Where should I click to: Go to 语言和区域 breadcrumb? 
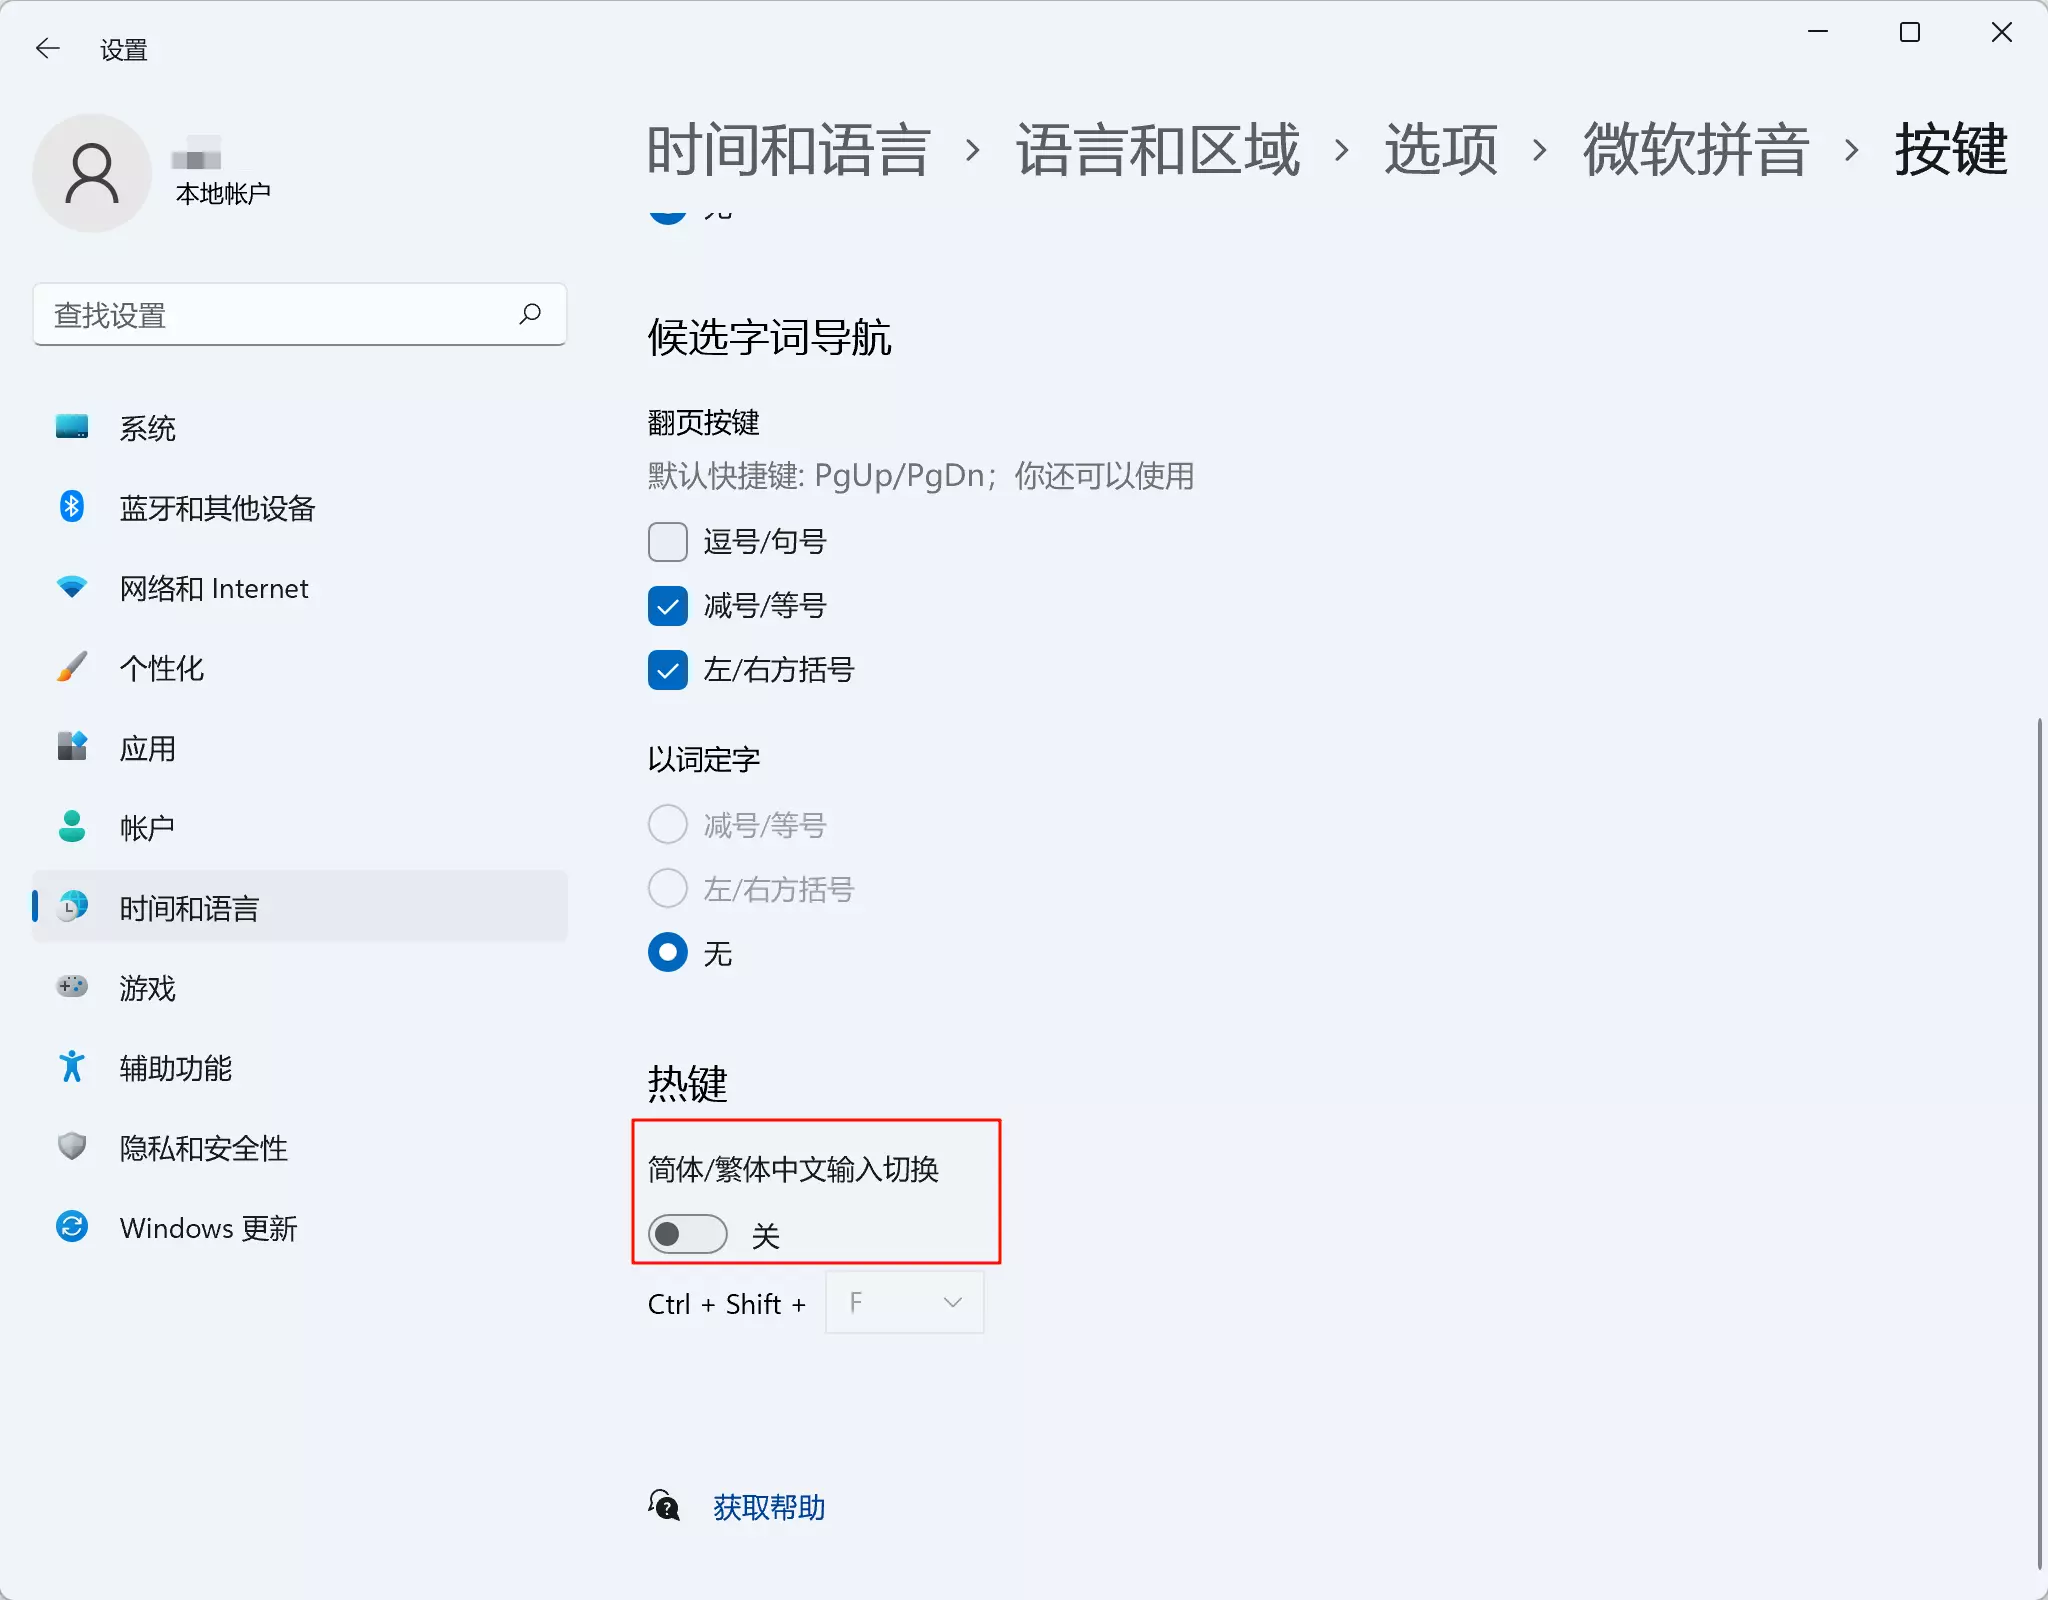tap(1157, 150)
